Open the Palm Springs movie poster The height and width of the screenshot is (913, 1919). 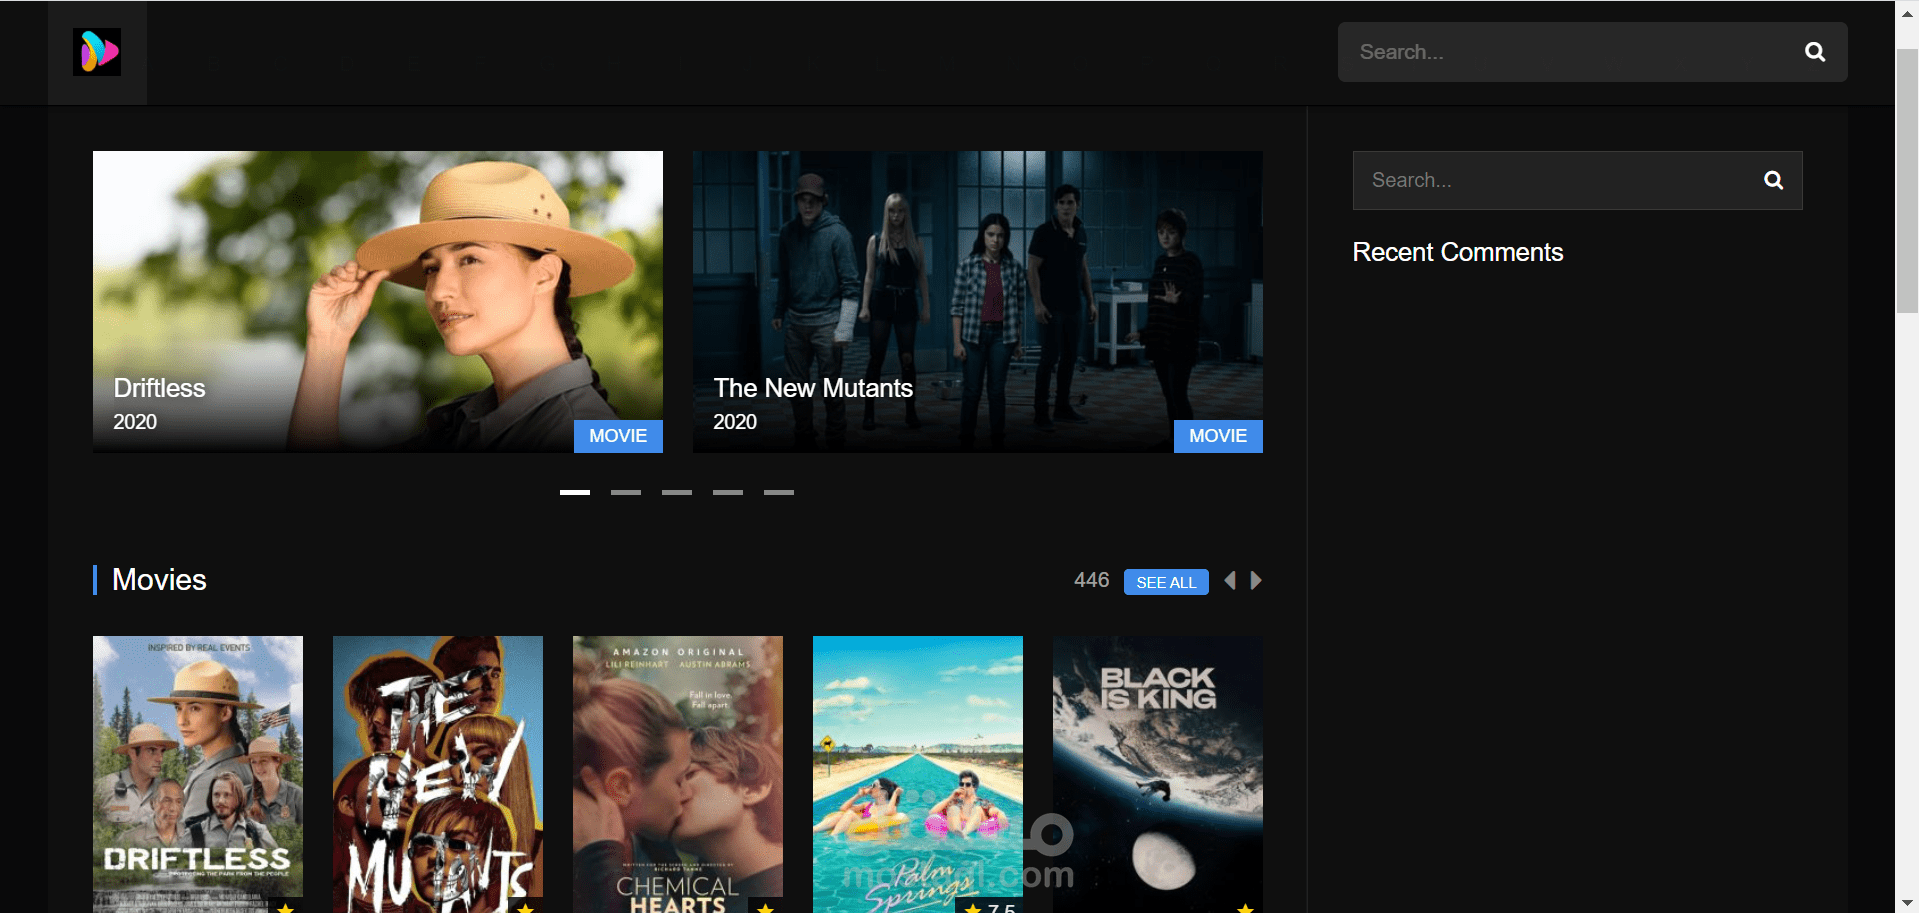[918, 774]
